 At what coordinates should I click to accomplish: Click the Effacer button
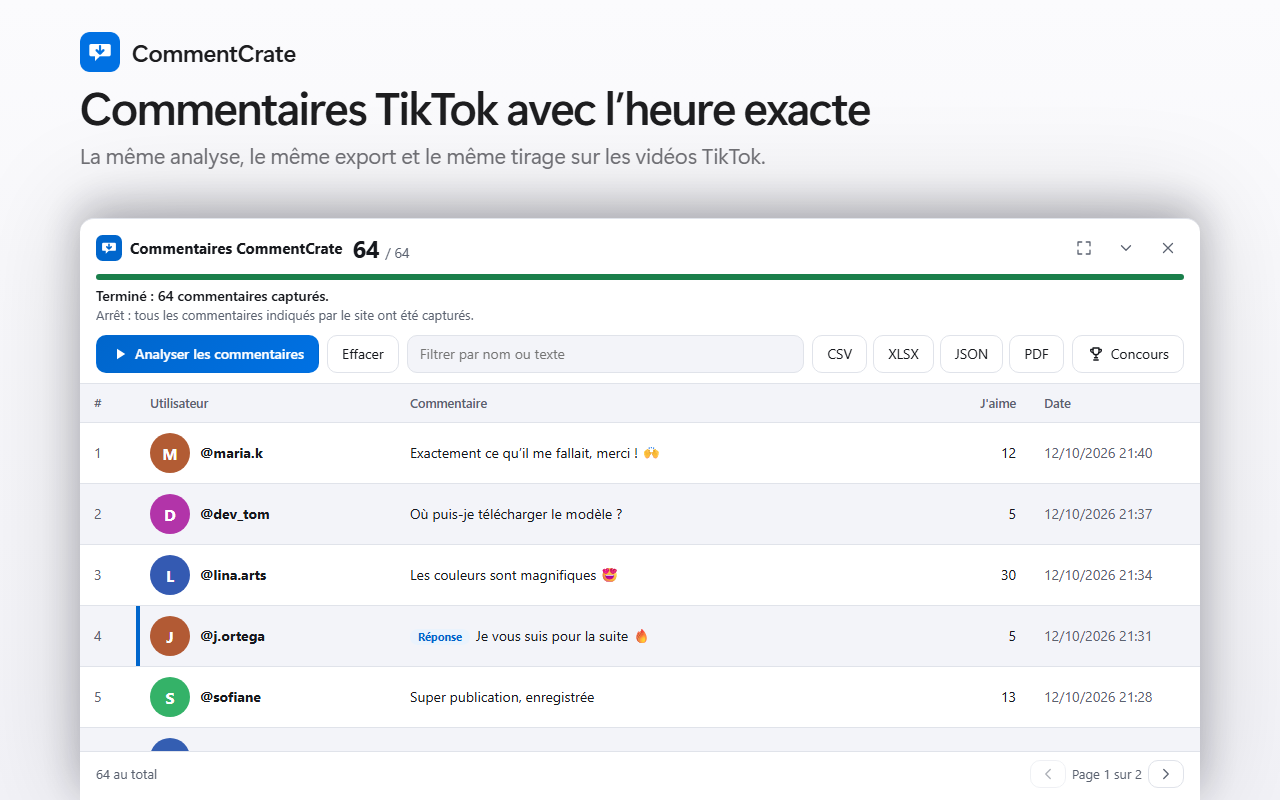(x=363, y=354)
